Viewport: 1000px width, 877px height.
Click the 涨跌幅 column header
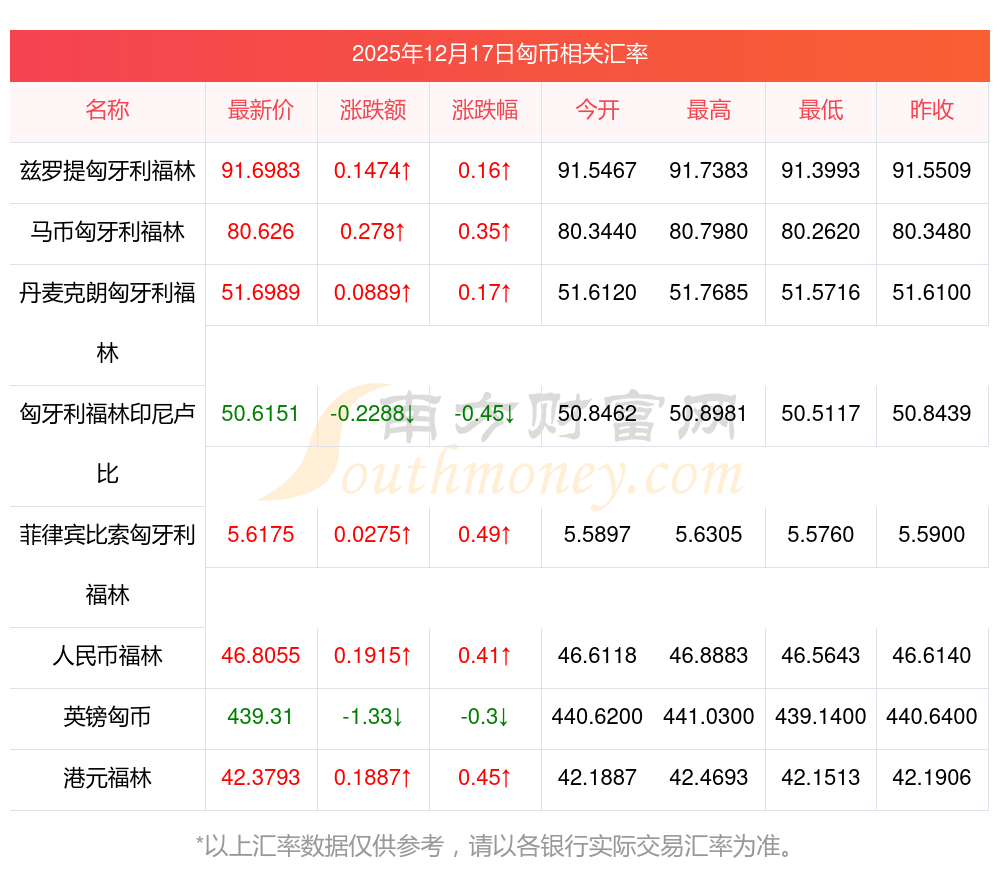tap(485, 110)
